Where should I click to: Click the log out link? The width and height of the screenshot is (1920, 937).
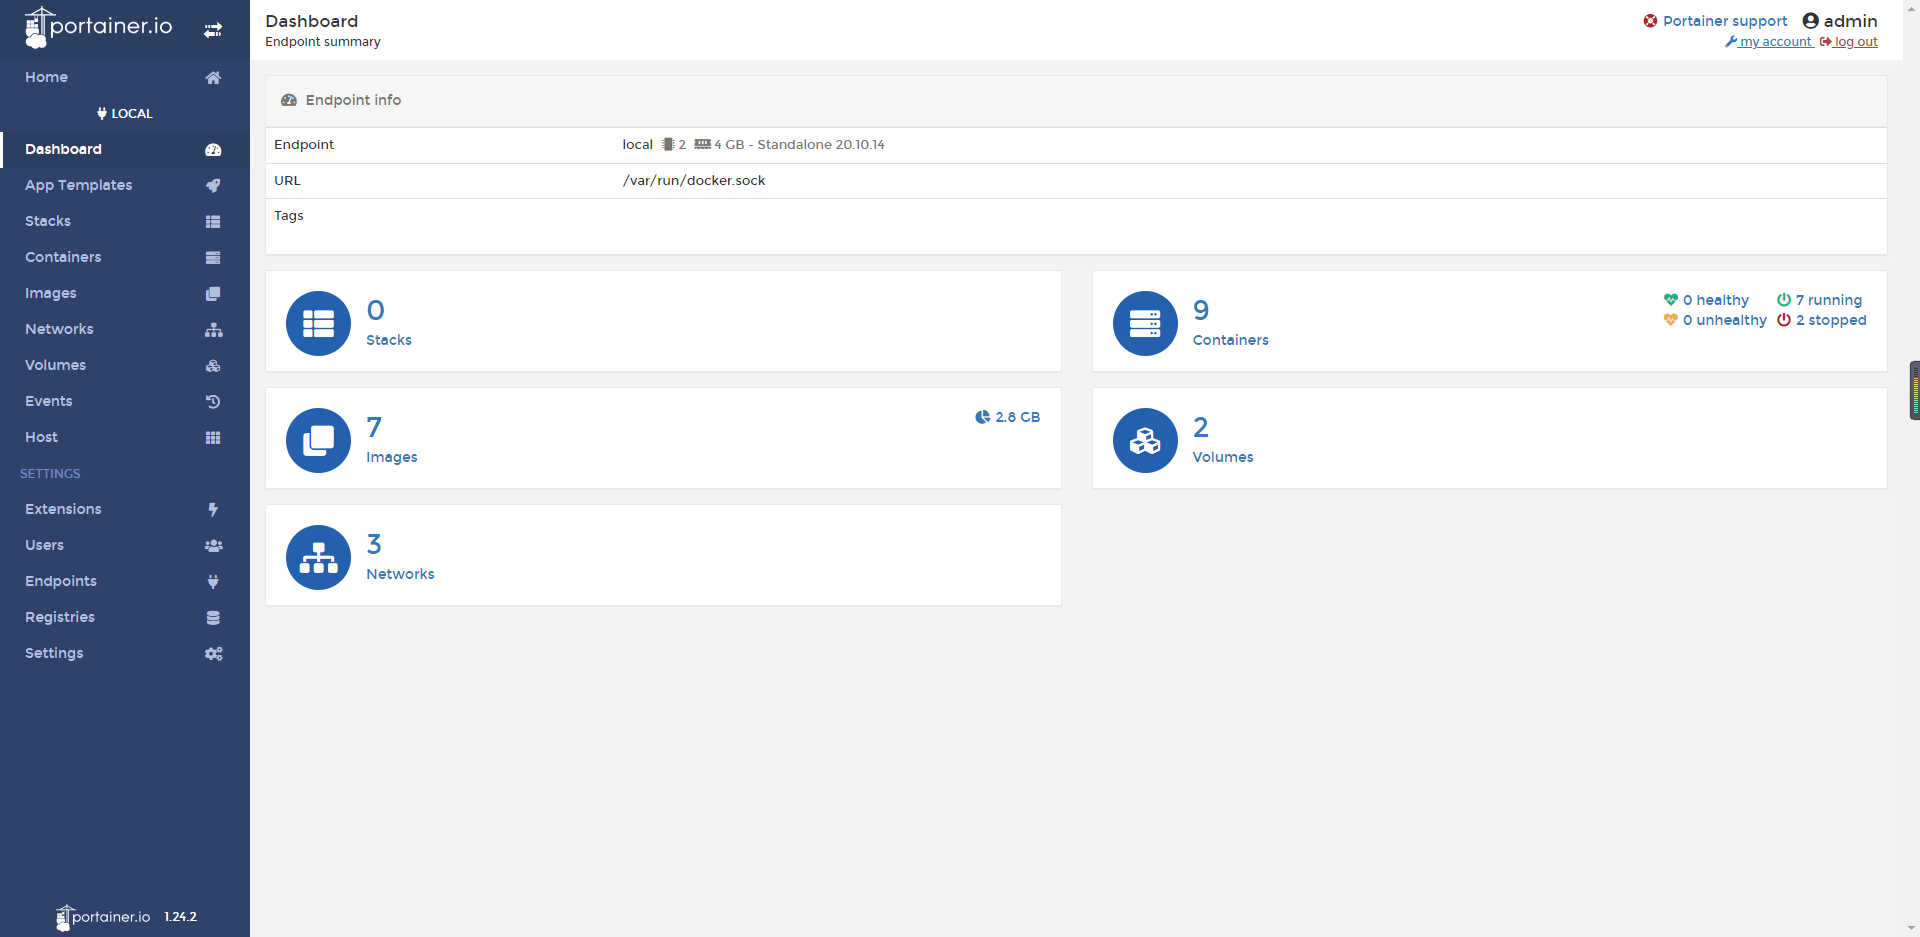[x=1849, y=42]
